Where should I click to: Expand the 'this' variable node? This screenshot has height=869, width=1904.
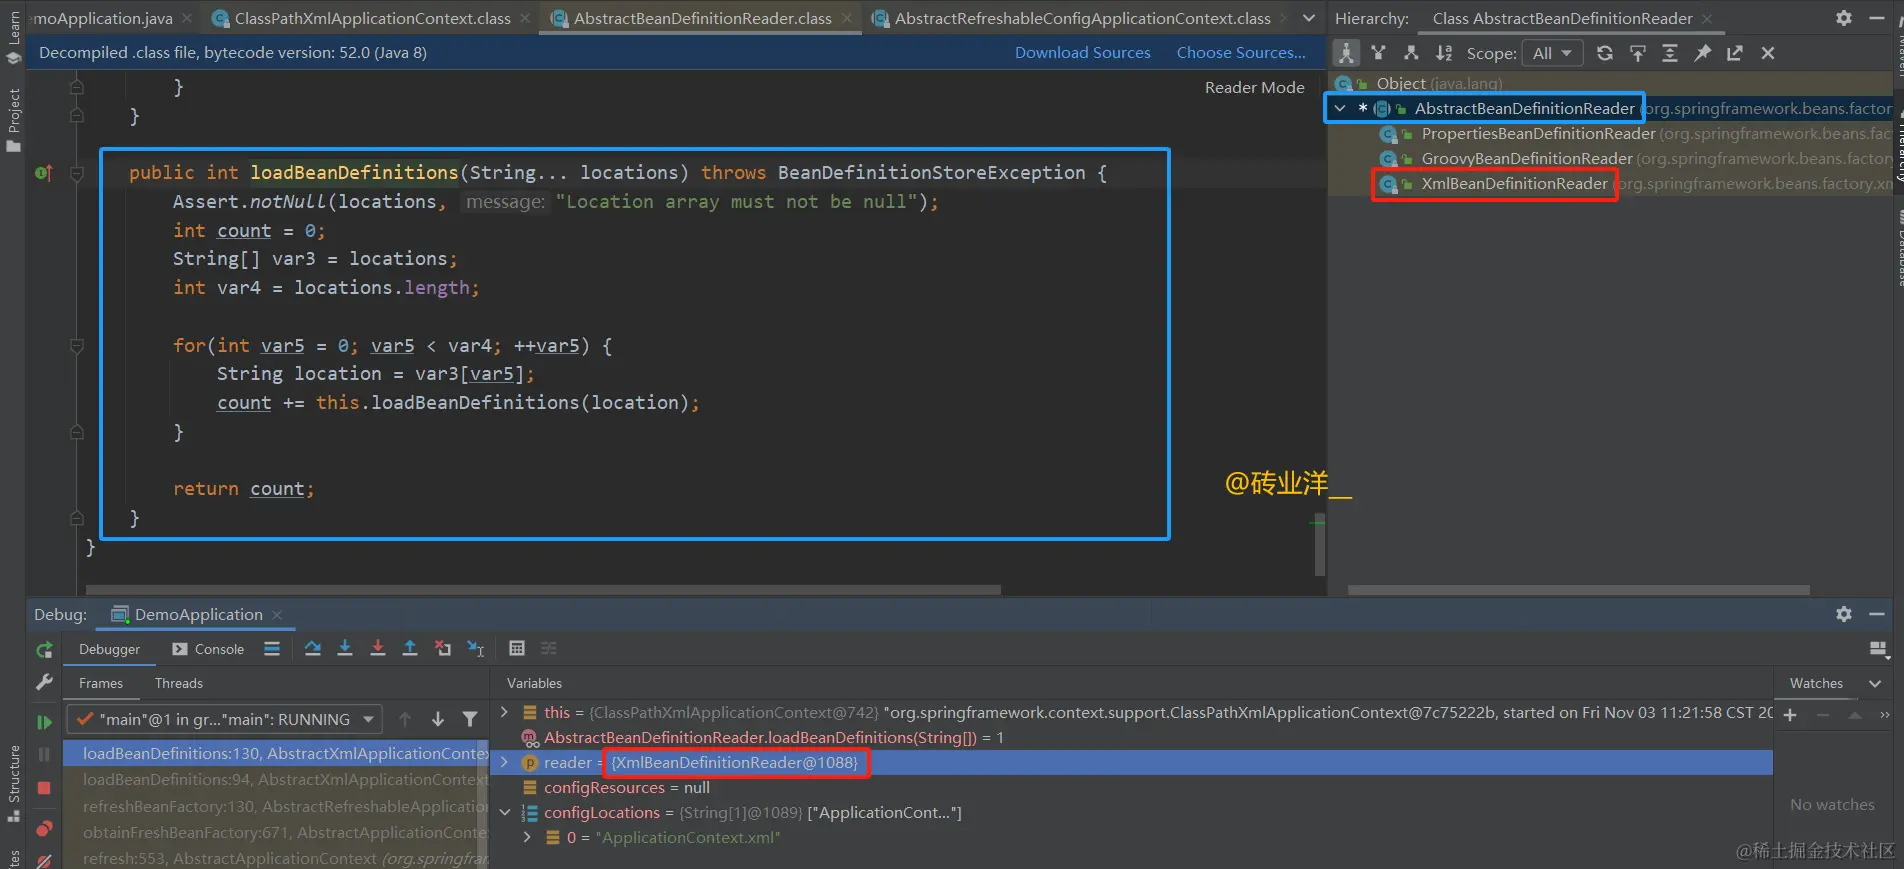click(x=504, y=713)
